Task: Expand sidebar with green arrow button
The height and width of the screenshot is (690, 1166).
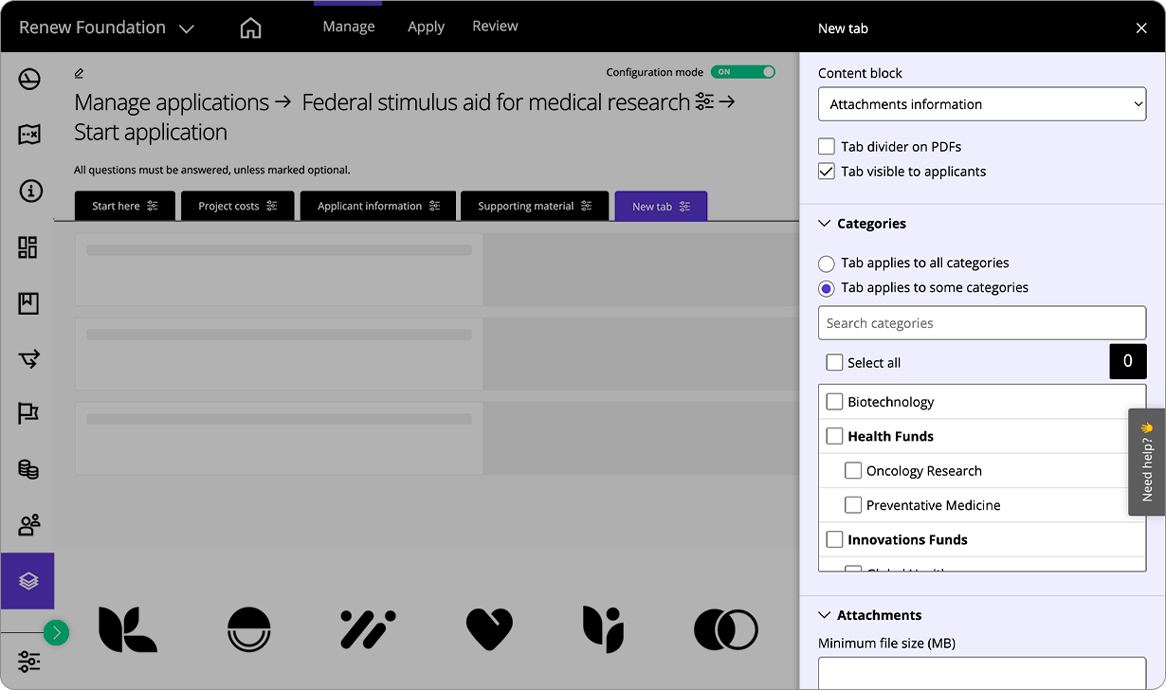Action: pos(56,632)
